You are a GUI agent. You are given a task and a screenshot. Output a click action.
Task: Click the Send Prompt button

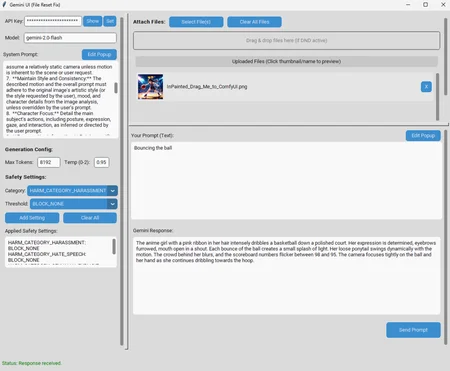coord(413,330)
